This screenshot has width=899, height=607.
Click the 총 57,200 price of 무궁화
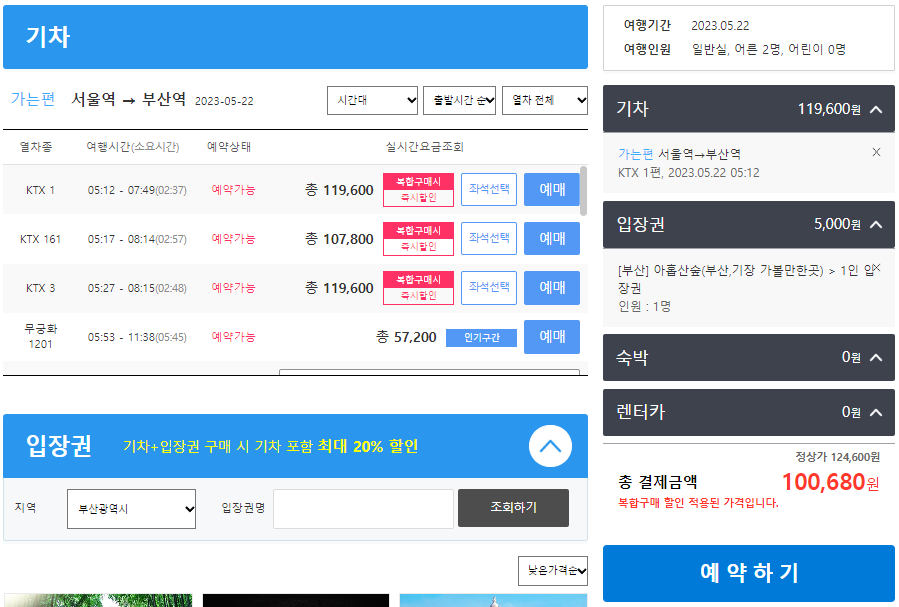pos(406,337)
